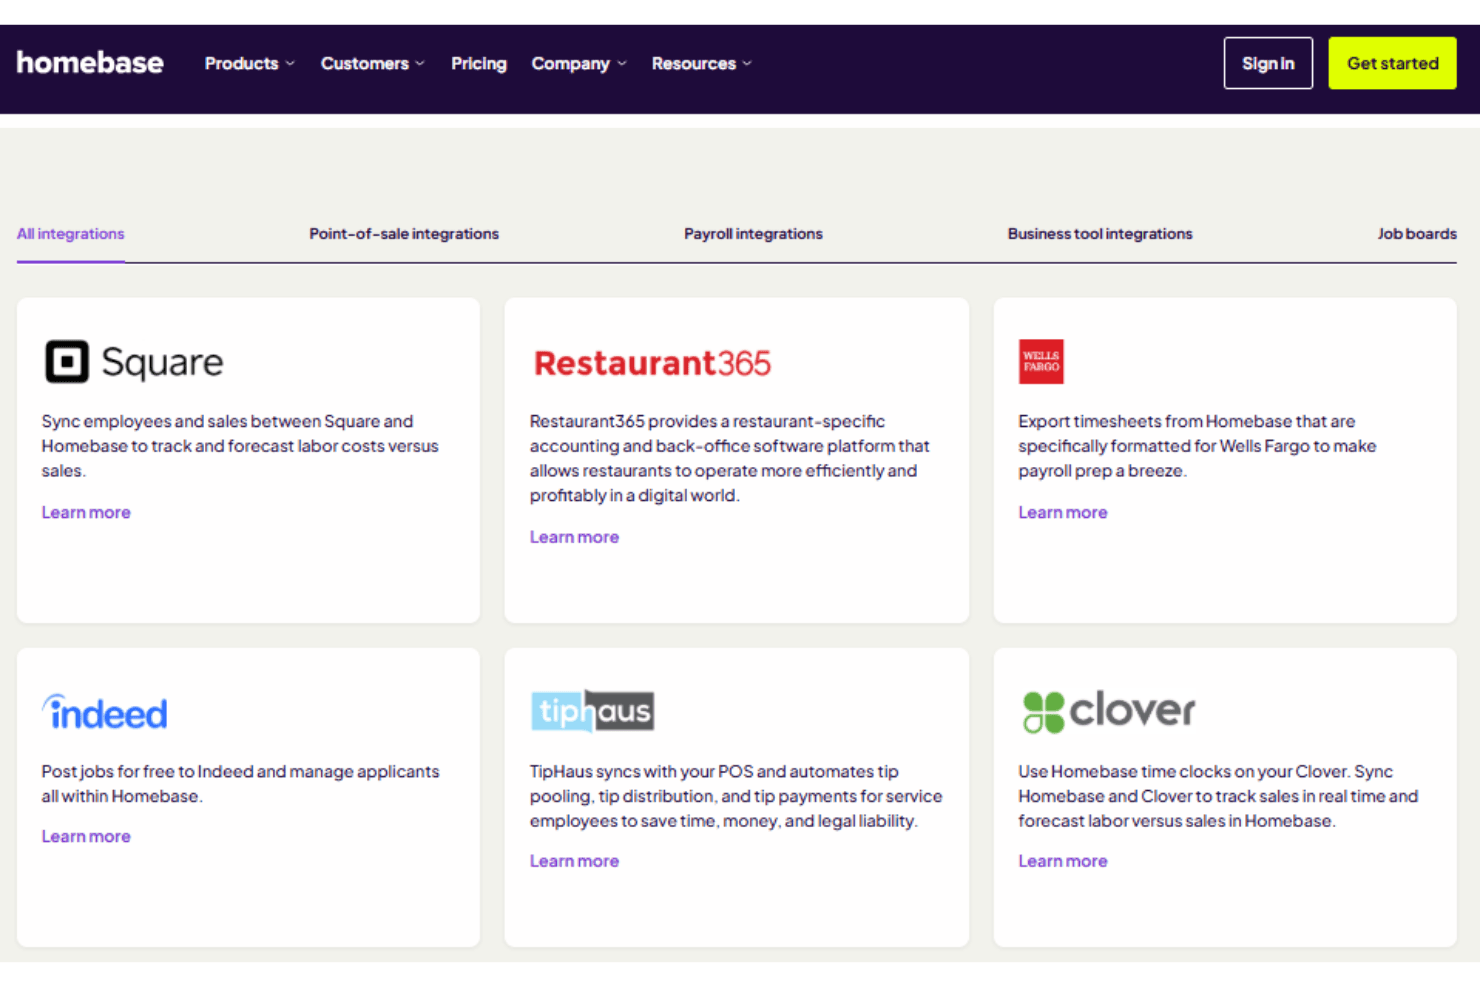Image resolution: width=1480 pixels, height=987 pixels.
Task: Expand the Customers dropdown menu
Action: tap(373, 63)
